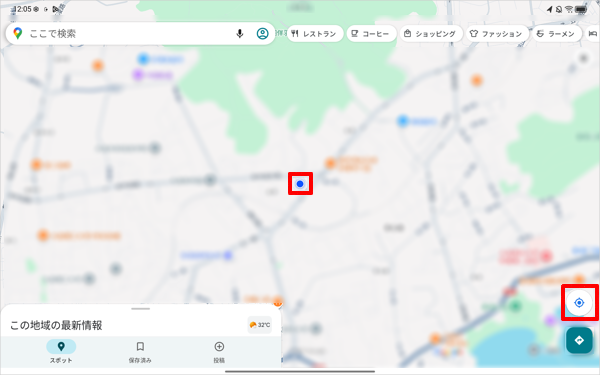
Task: Center map on my location button
Action: click(579, 303)
